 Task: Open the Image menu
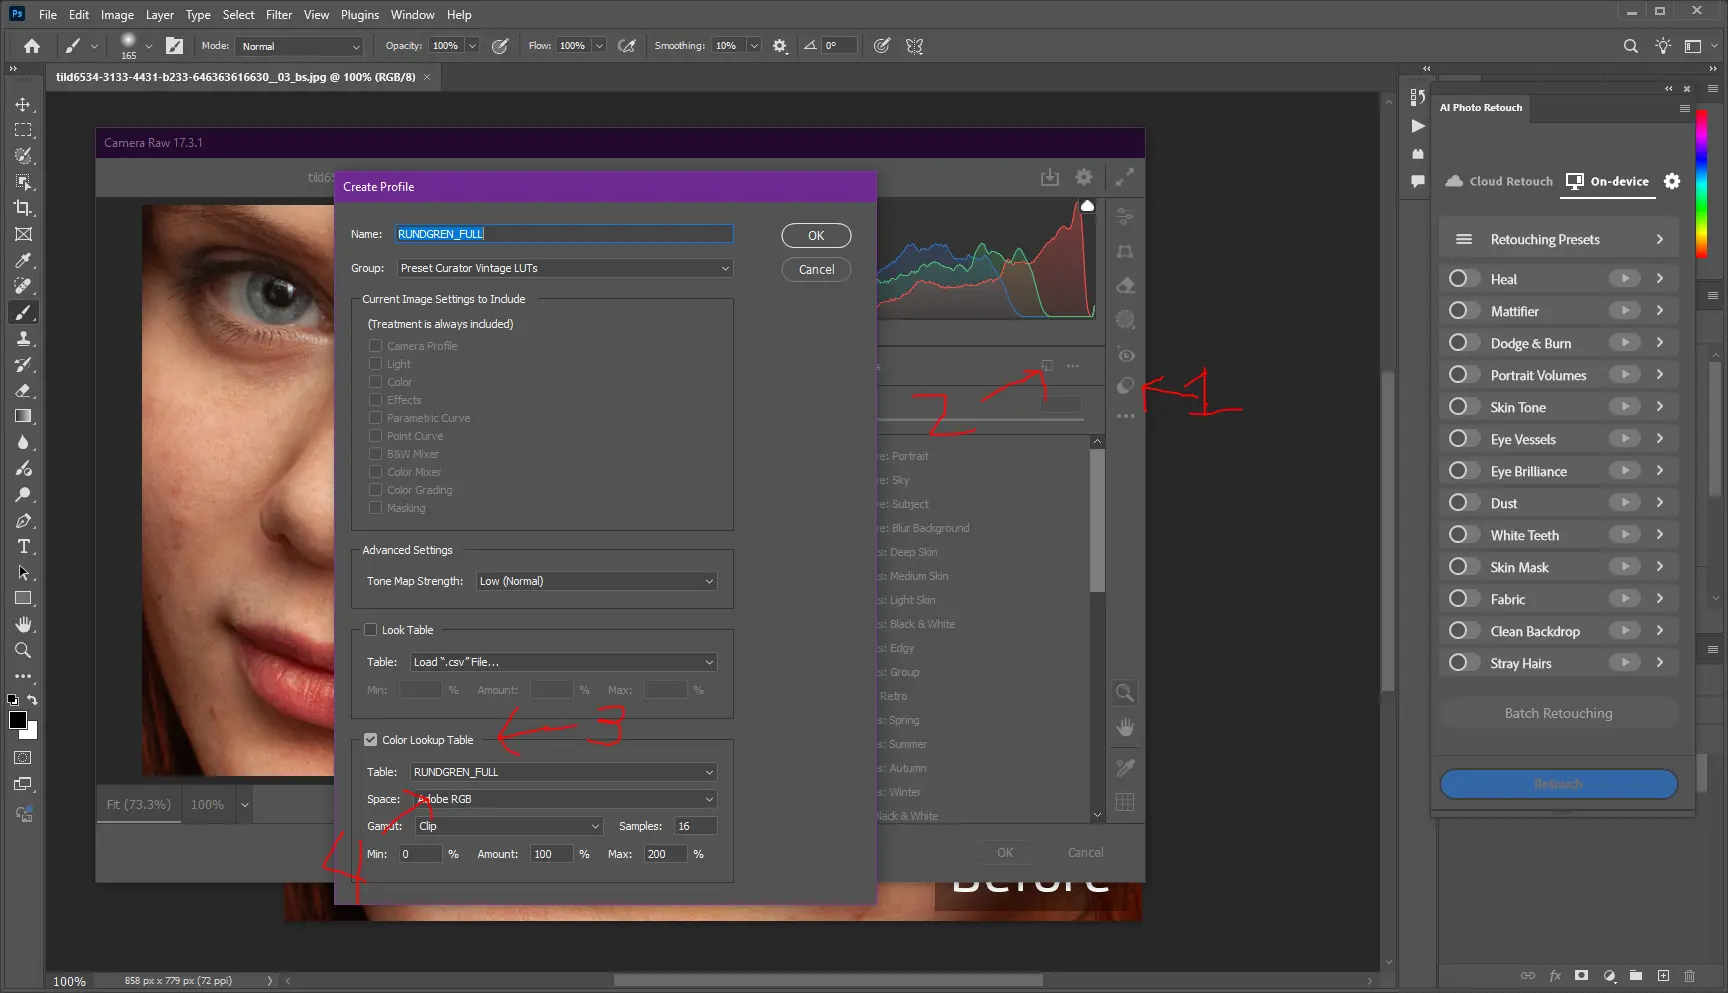[x=117, y=15]
